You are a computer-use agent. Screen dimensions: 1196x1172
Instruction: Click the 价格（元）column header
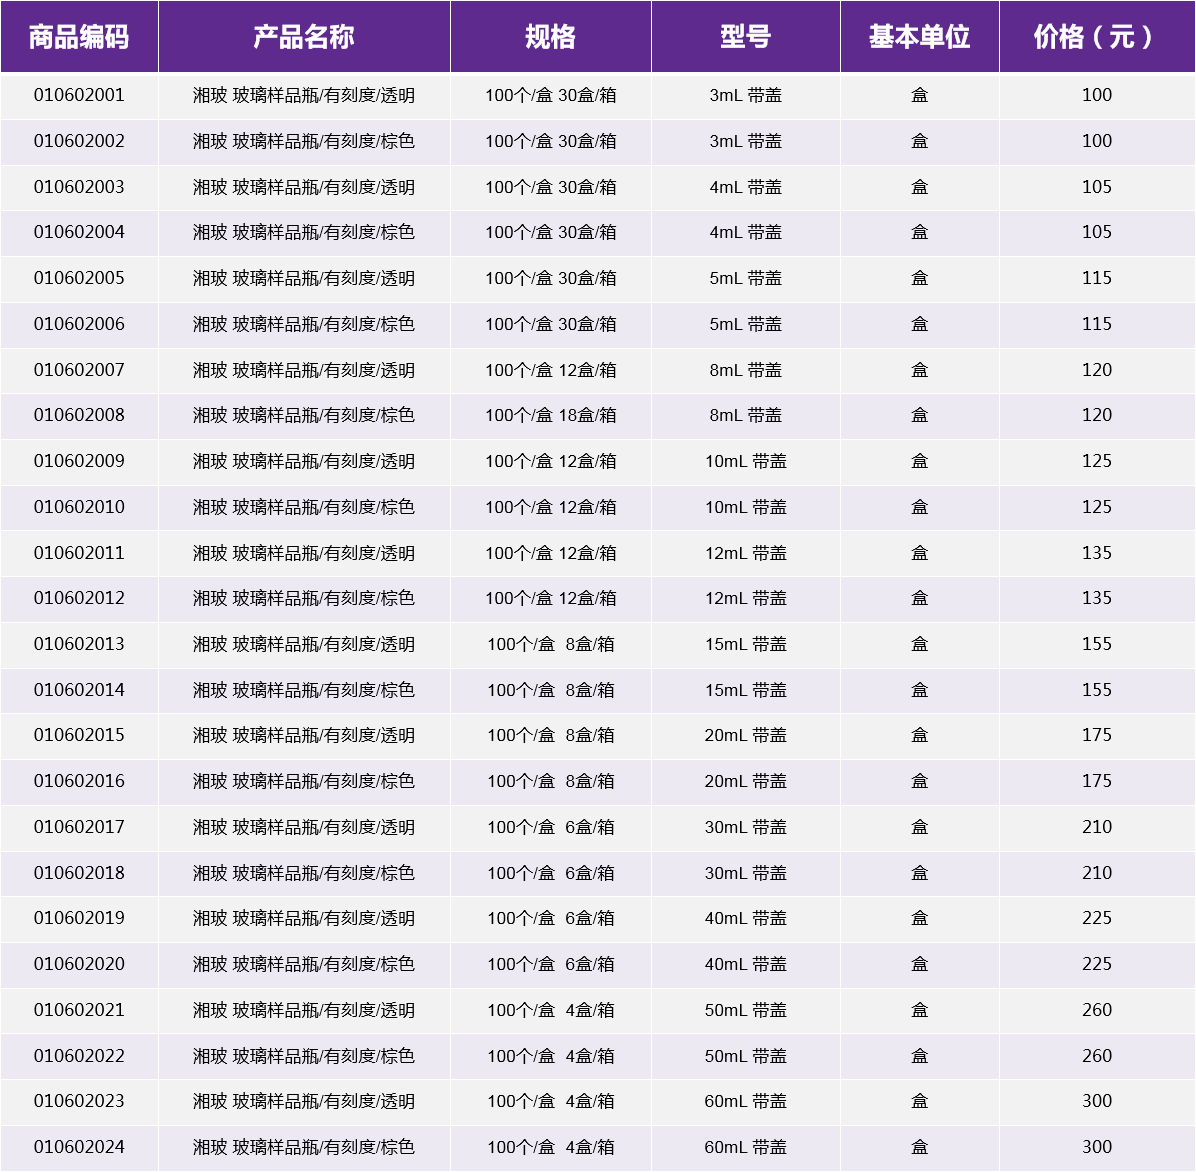click(1096, 37)
